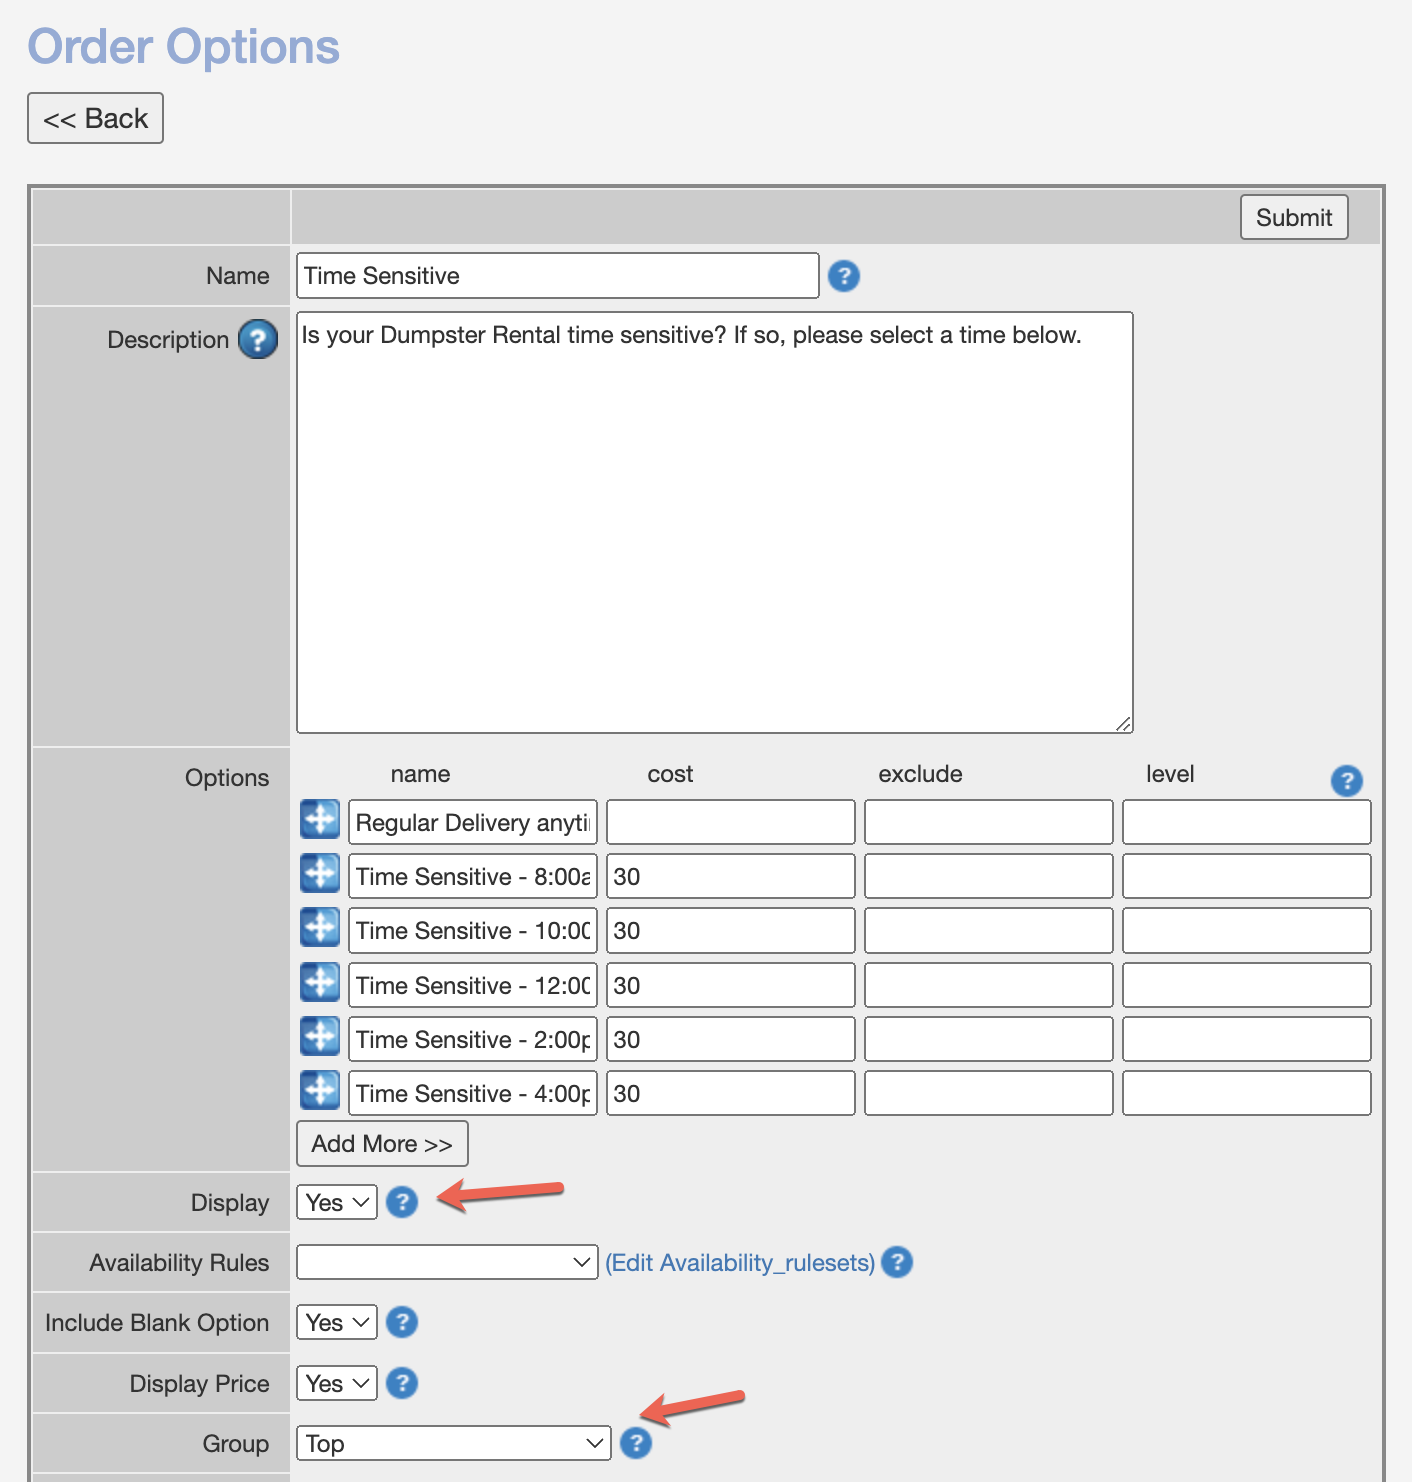This screenshot has width=1412, height=1482.
Task: Click the help icon next to Name field
Action: [x=844, y=276]
